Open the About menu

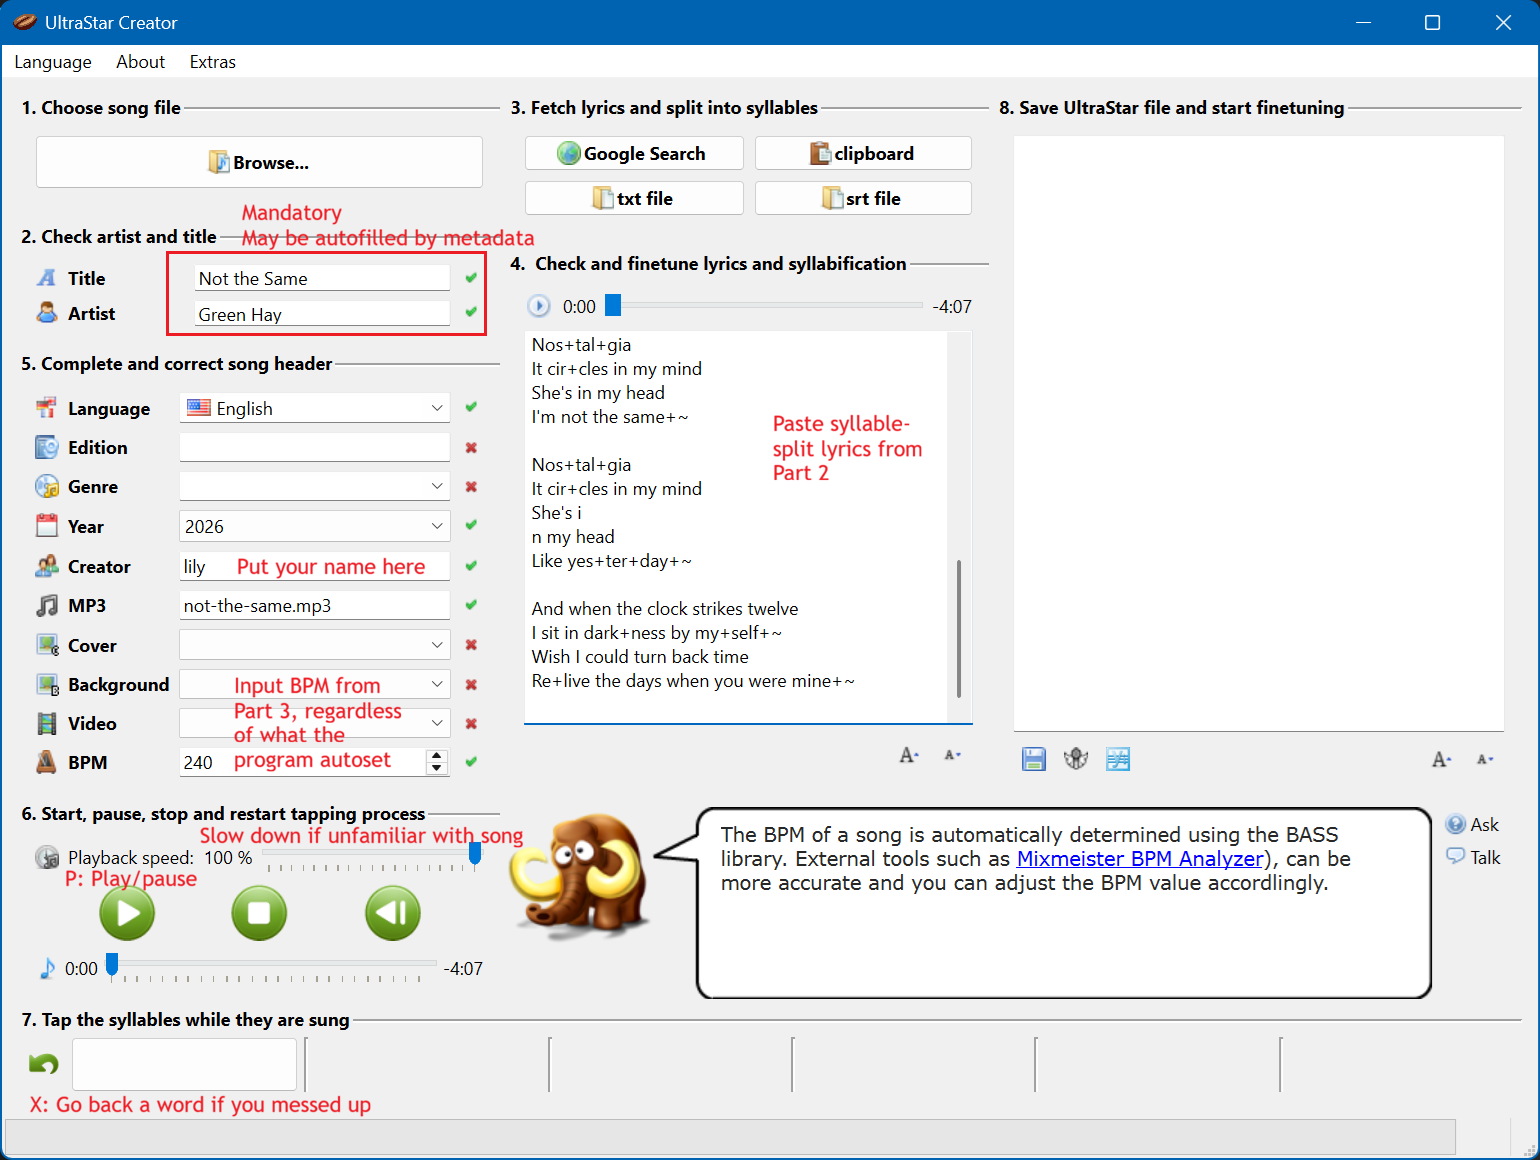tap(140, 62)
